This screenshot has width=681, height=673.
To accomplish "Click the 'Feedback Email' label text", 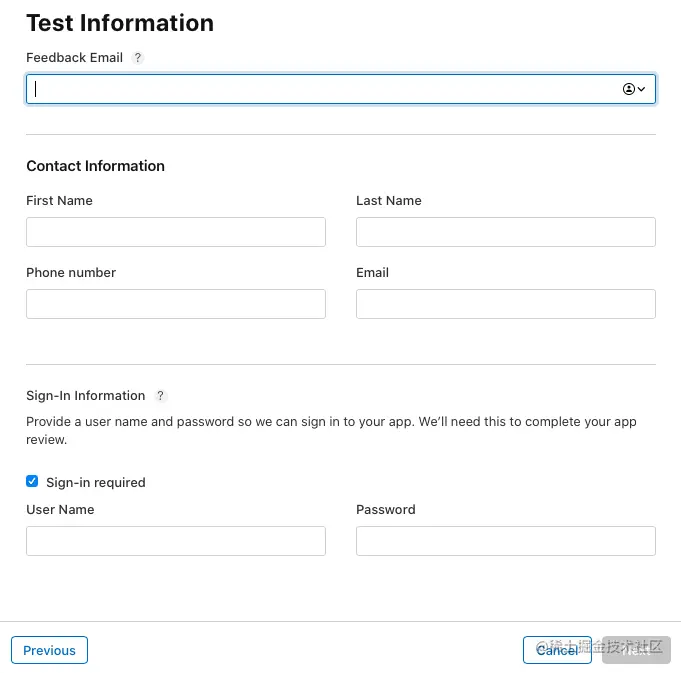I will 75,57.
